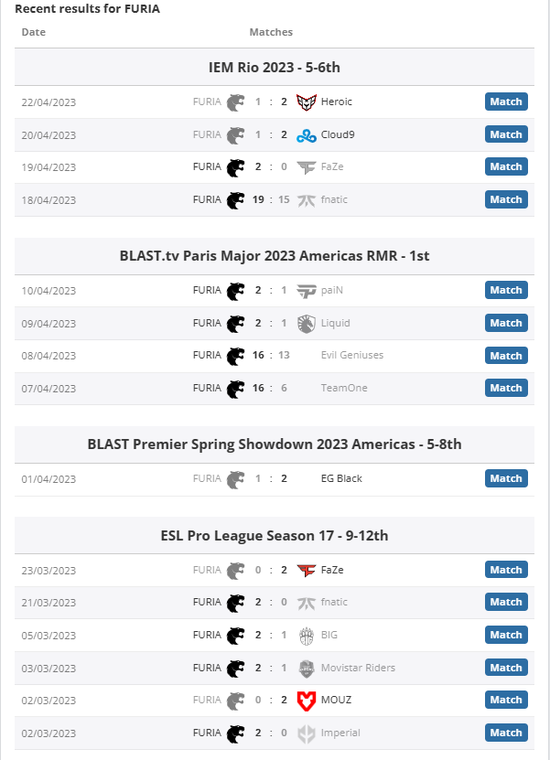Open IEM Rio 2023 event header

tap(274, 67)
